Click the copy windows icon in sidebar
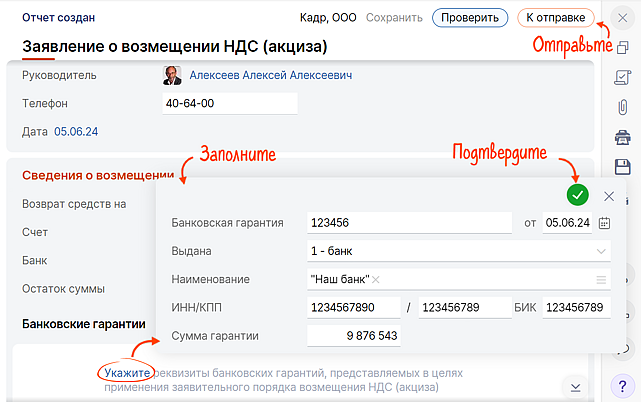 click(622, 47)
